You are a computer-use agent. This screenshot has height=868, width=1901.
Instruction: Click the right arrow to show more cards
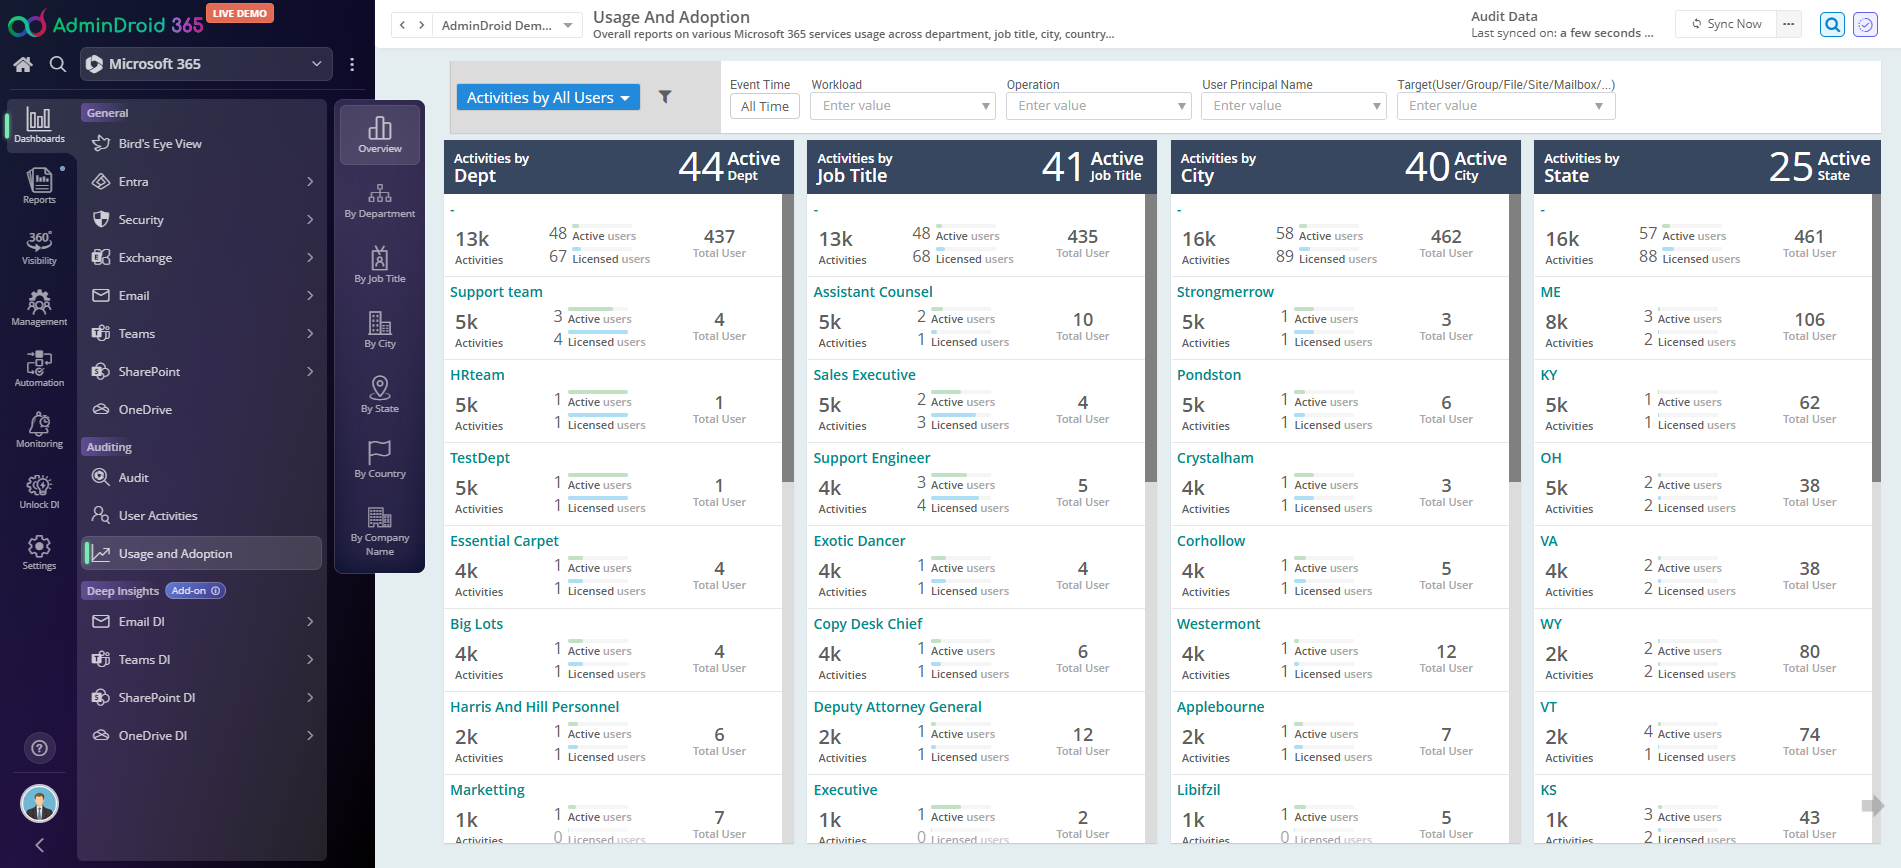coord(1872,805)
